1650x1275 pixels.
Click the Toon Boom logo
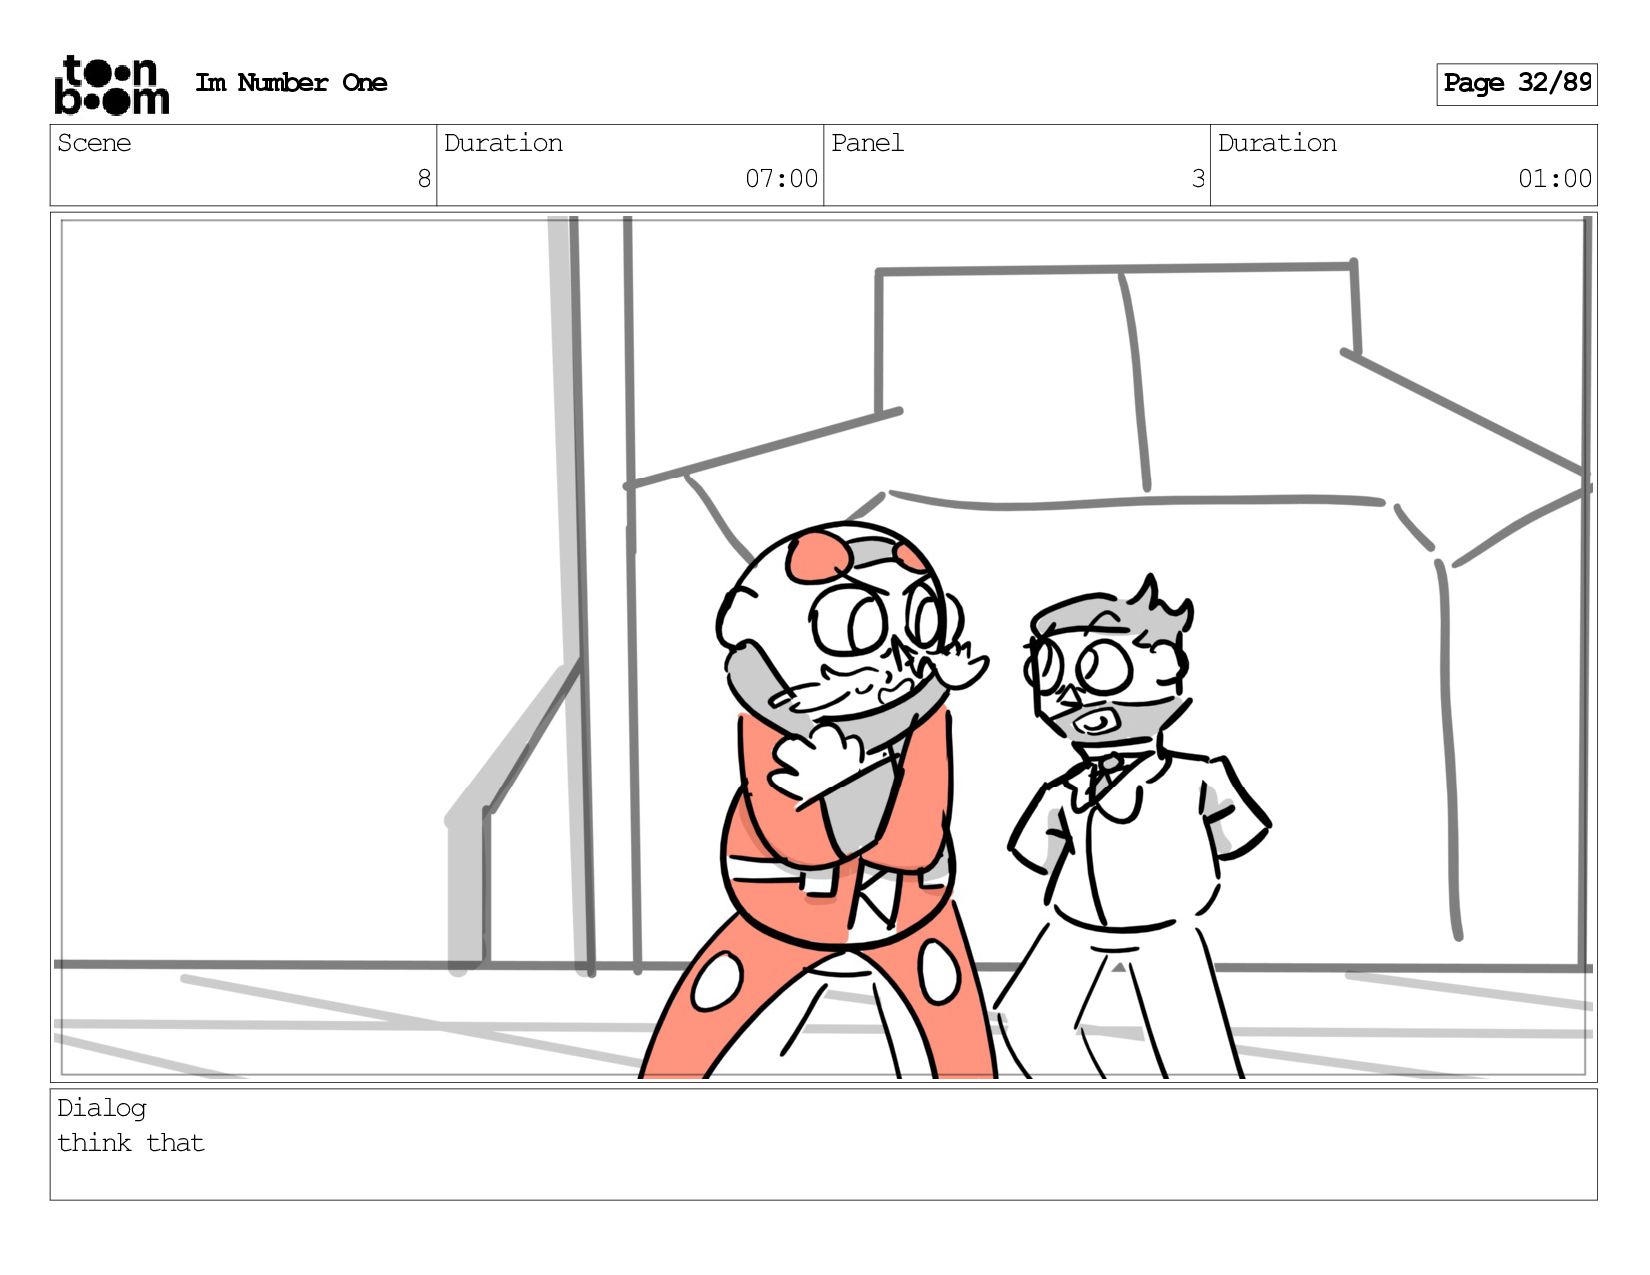pyautogui.click(x=111, y=85)
